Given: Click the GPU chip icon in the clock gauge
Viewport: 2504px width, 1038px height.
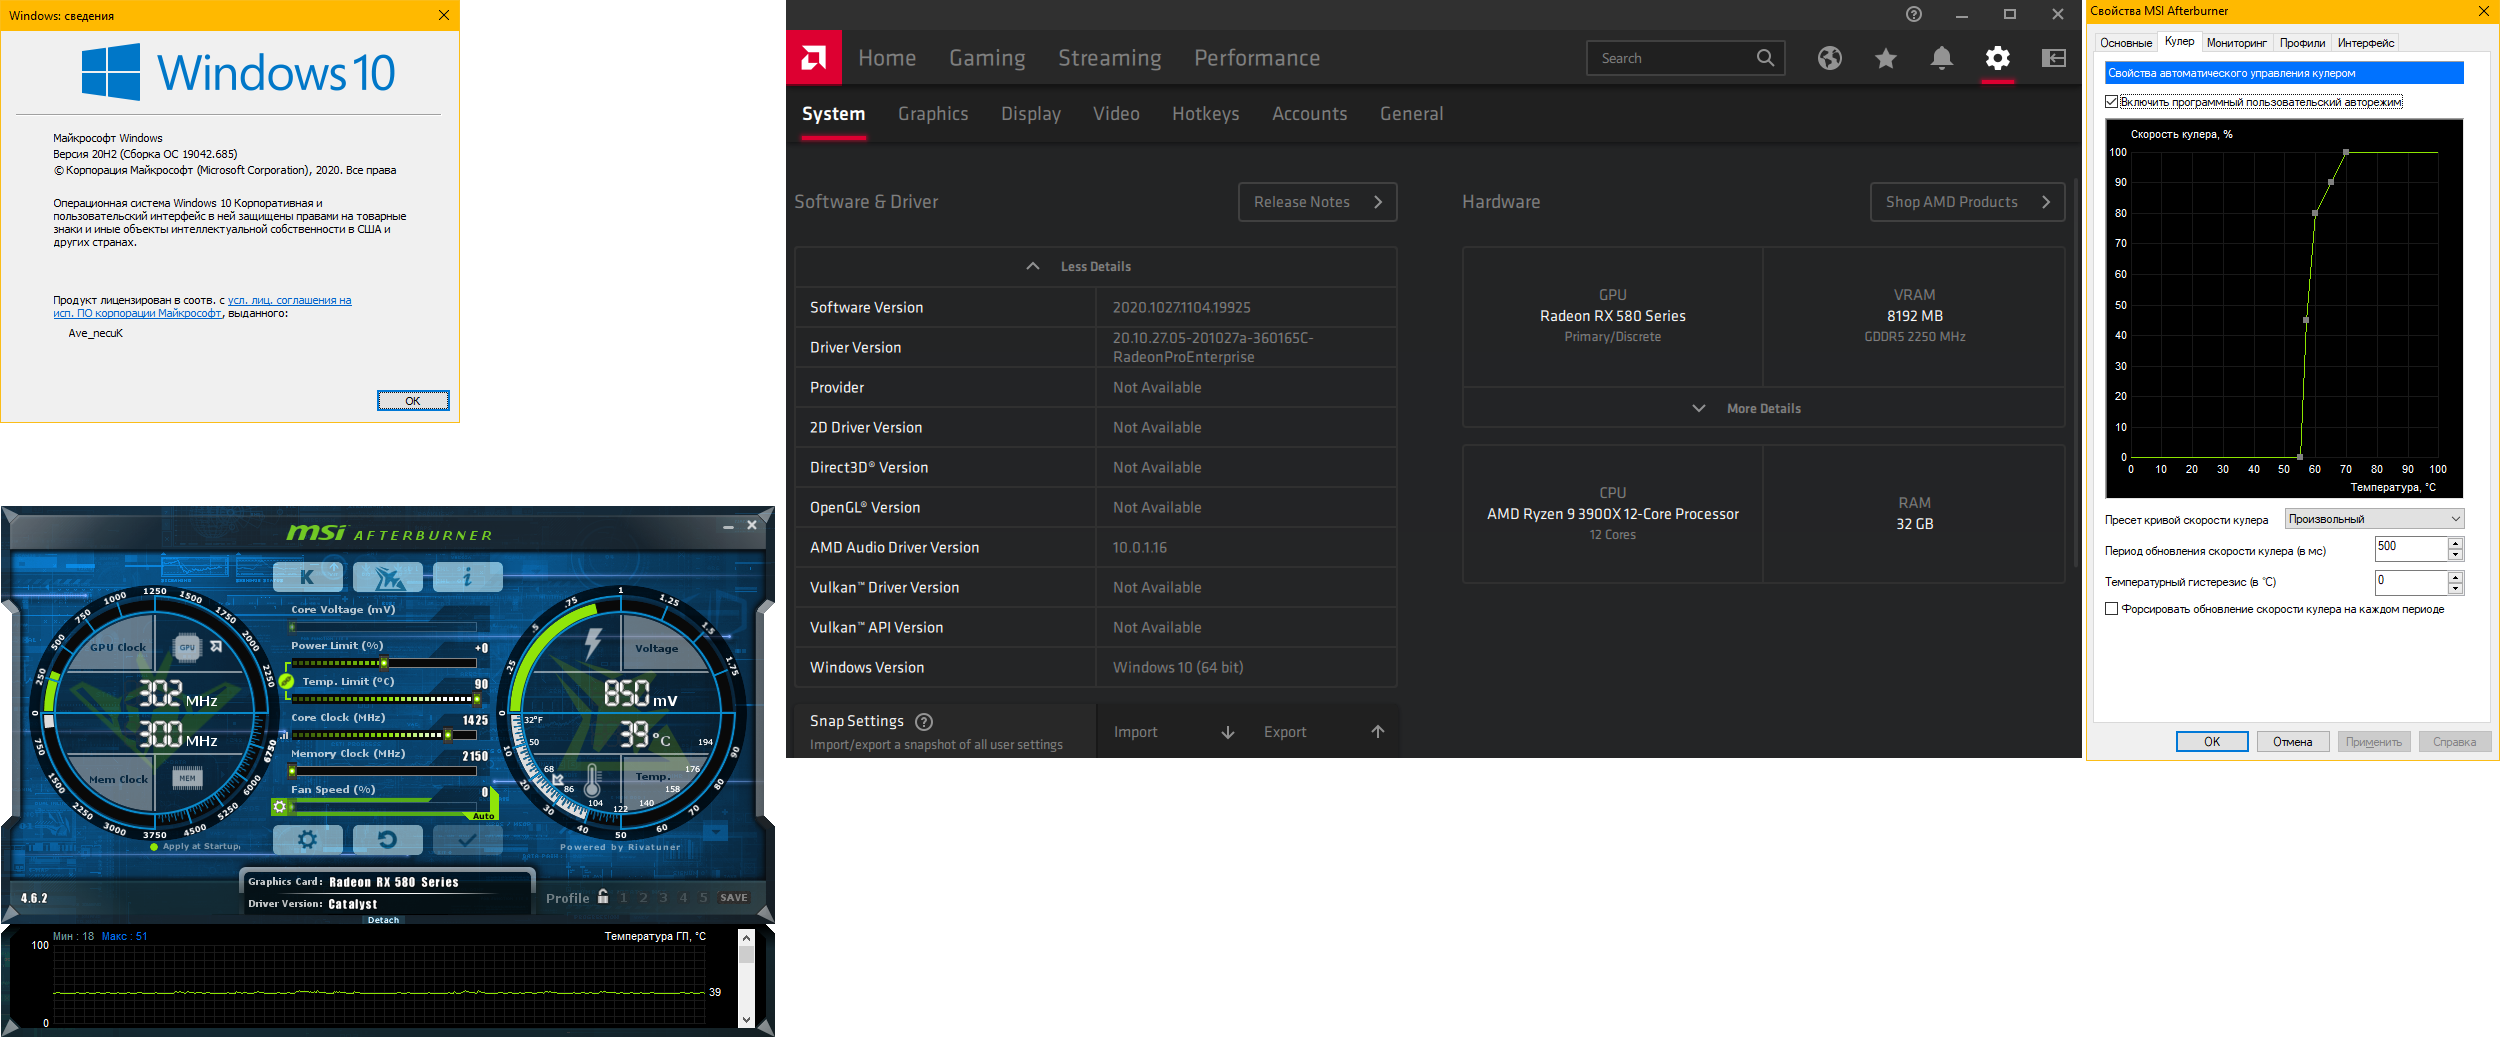Looking at the screenshot, I should 187,647.
